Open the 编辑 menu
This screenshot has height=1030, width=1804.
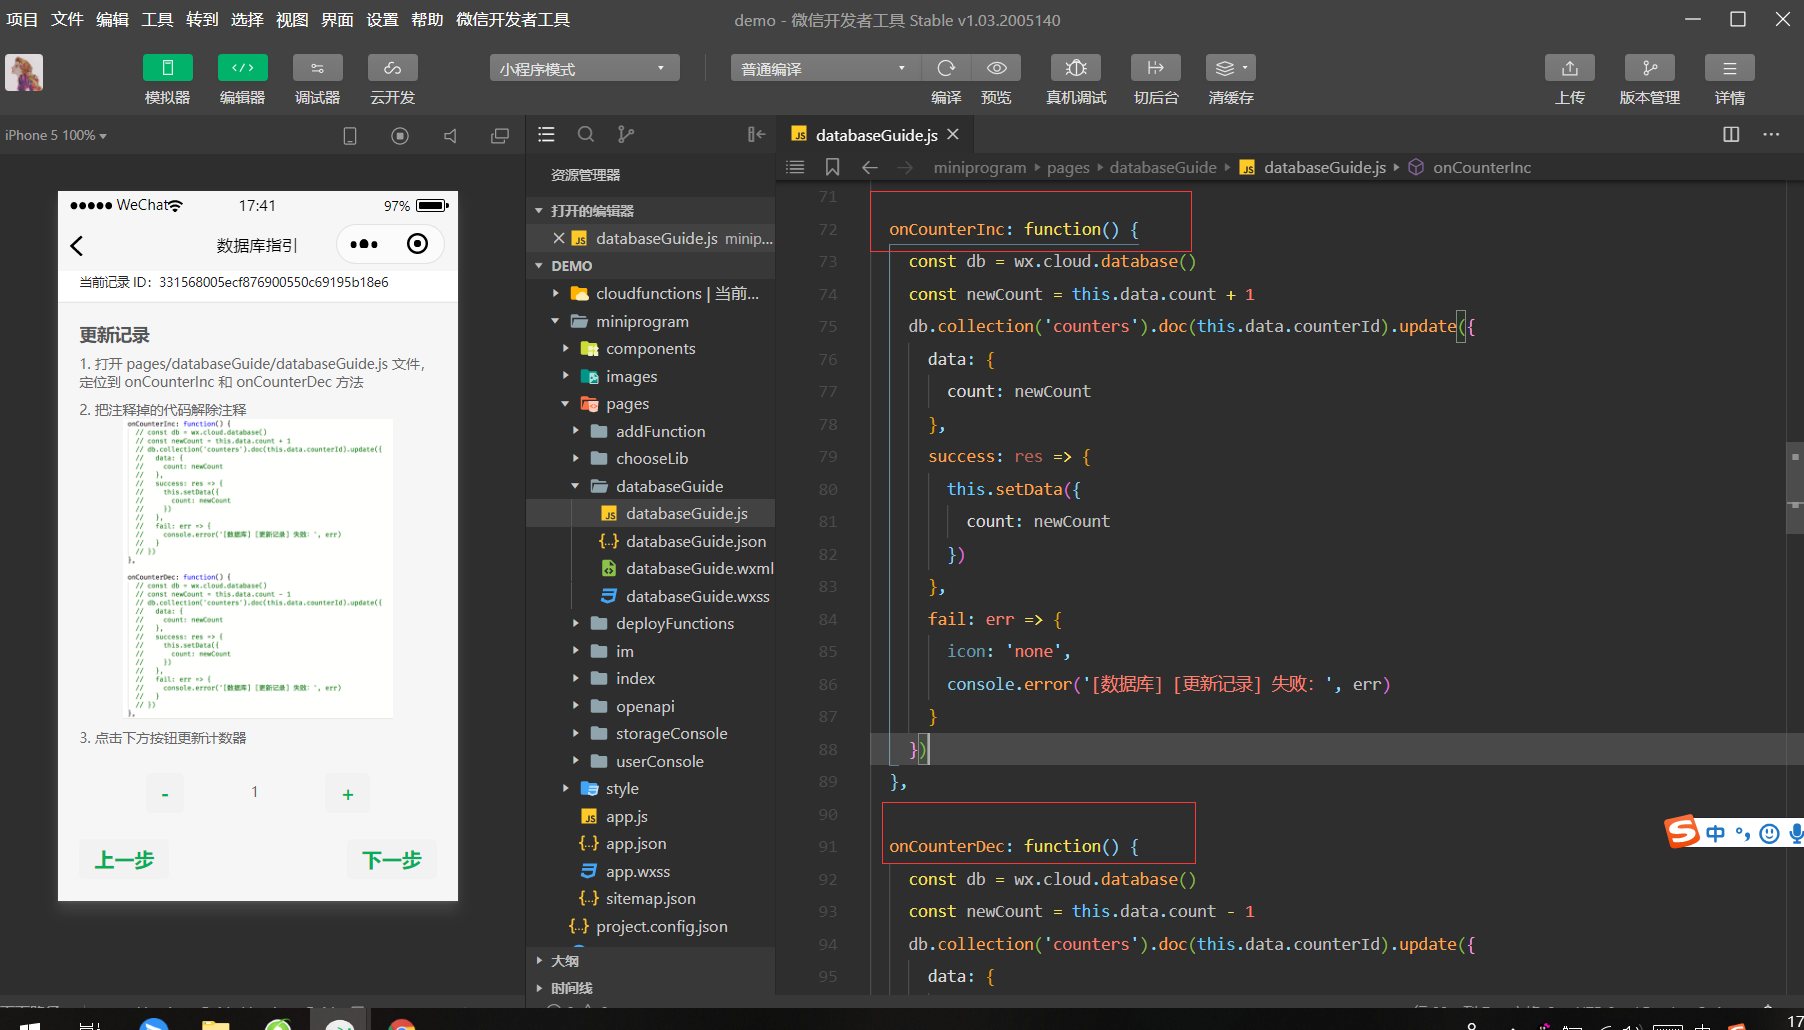tap(112, 20)
